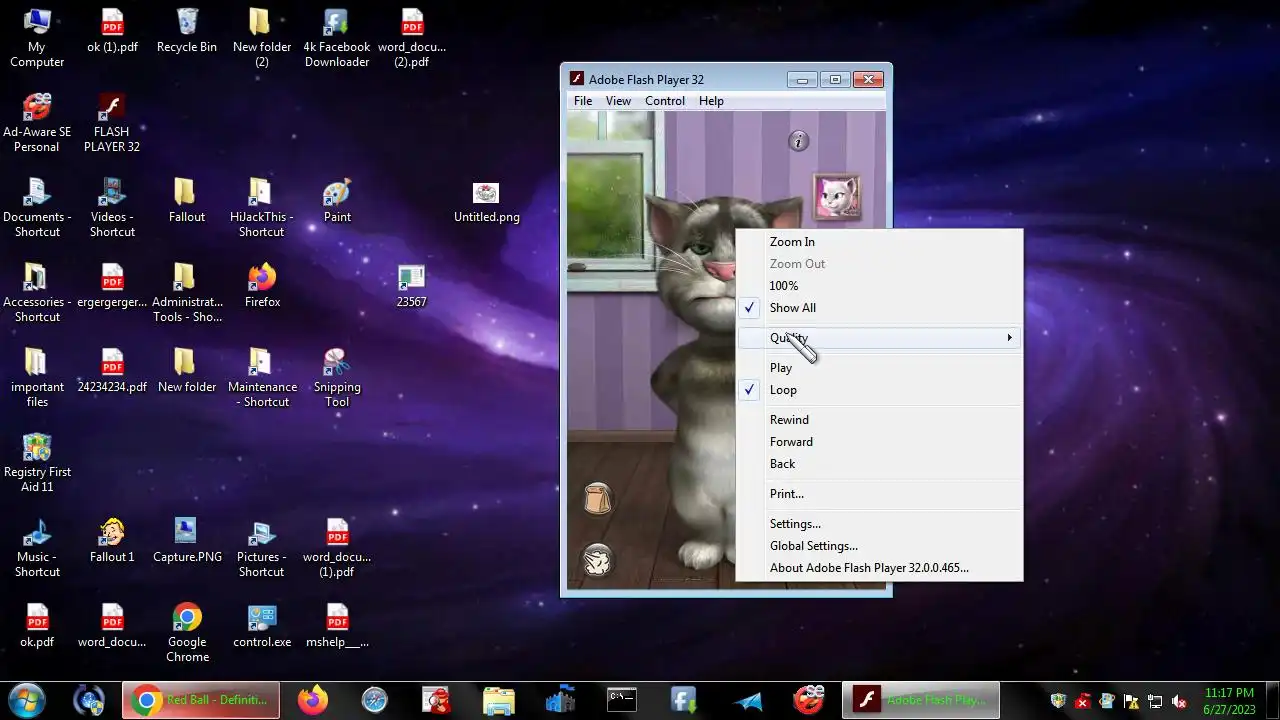Select Google Chrome desktop icon
1280x720 pixels.
[x=187, y=634]
